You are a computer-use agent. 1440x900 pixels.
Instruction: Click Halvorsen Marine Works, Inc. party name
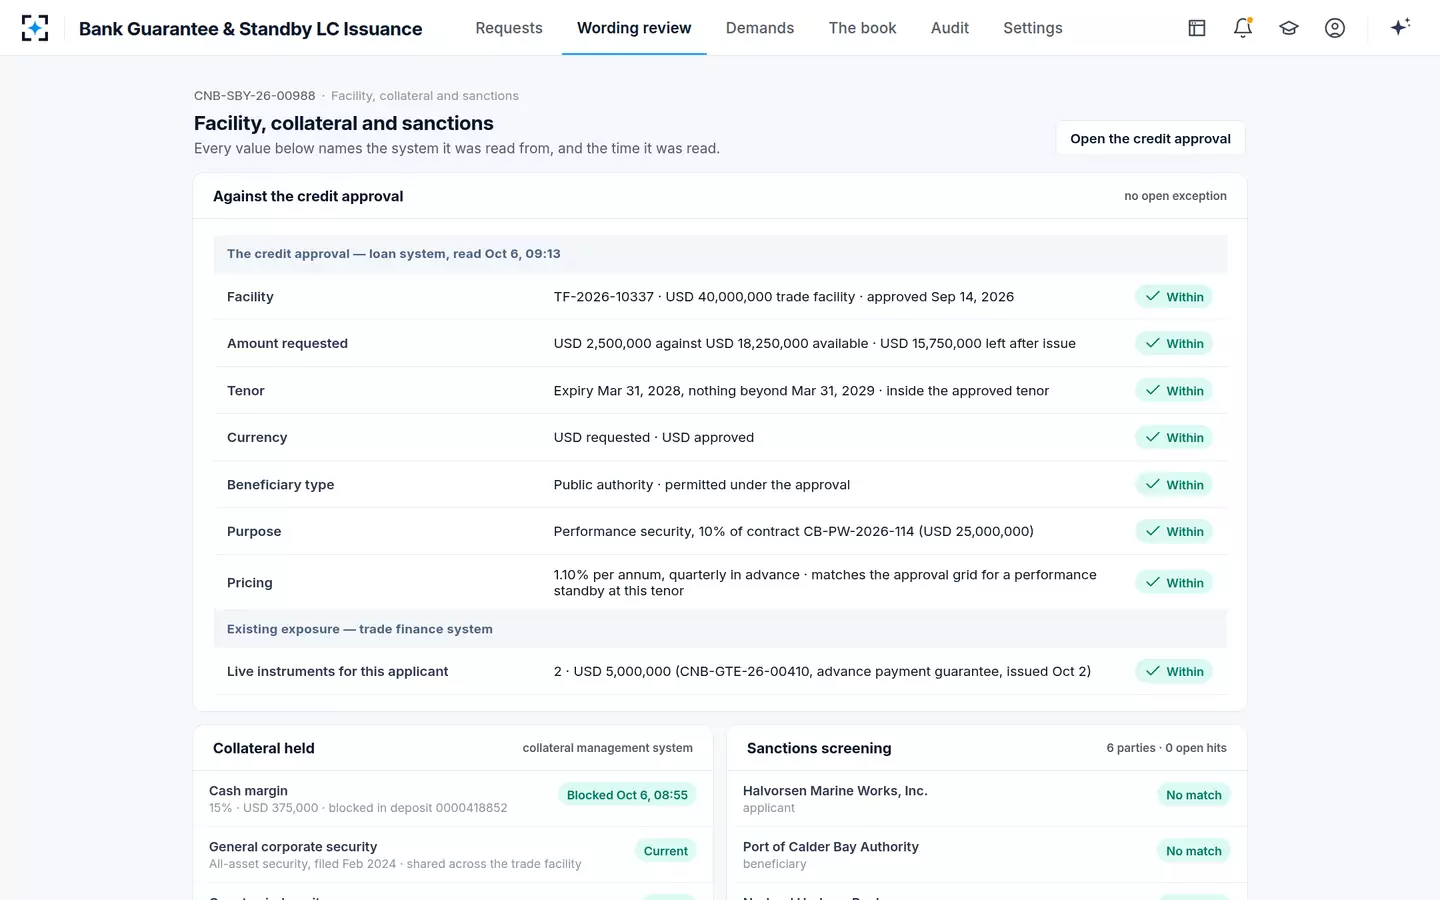point(835,791)
